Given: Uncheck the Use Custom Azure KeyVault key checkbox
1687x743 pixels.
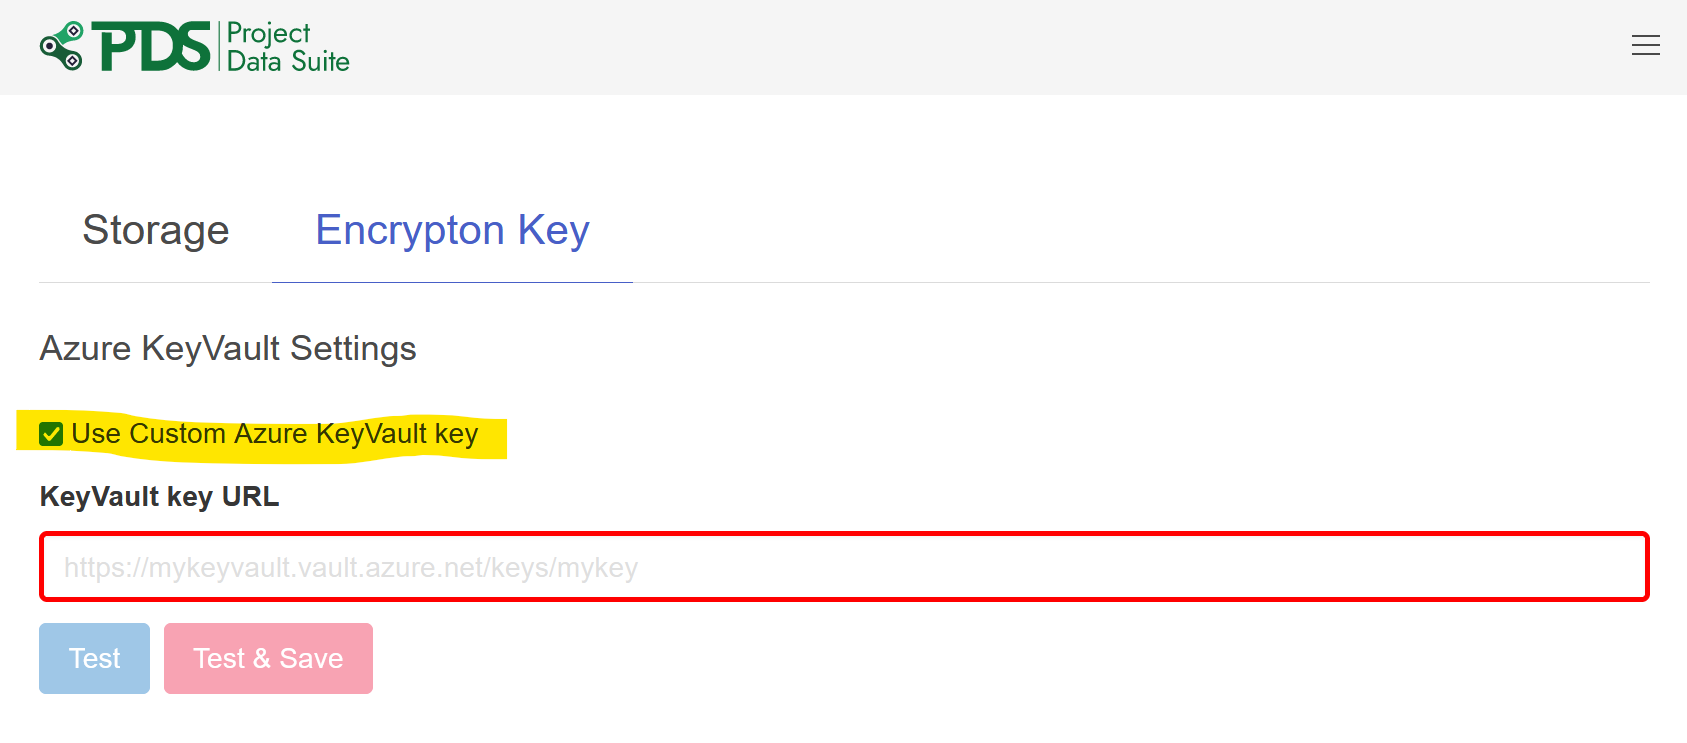Looking at the screenshot, I should tap(51, 434).
